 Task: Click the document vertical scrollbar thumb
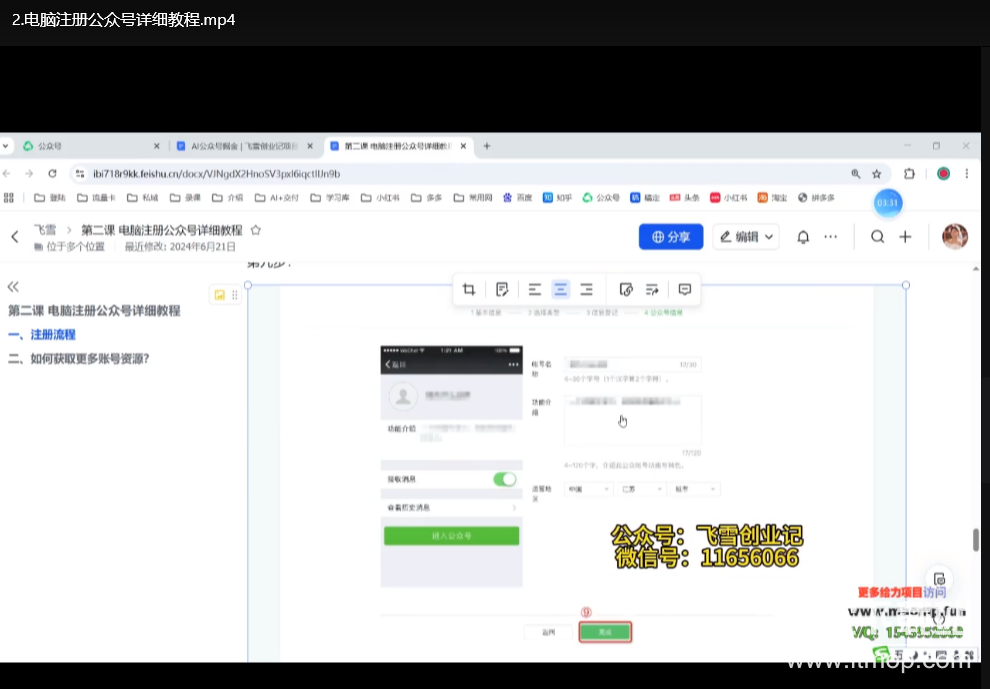click(x=976, y=539)
